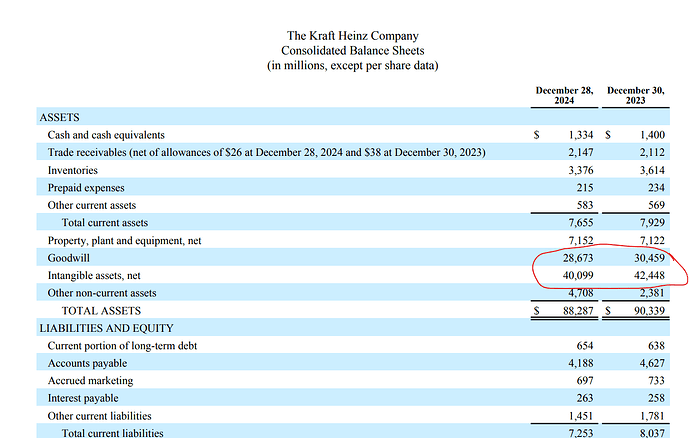The image size is (690, 438).
Task: Select accounts payable value 4,627
Action: (x=652, y=363)
